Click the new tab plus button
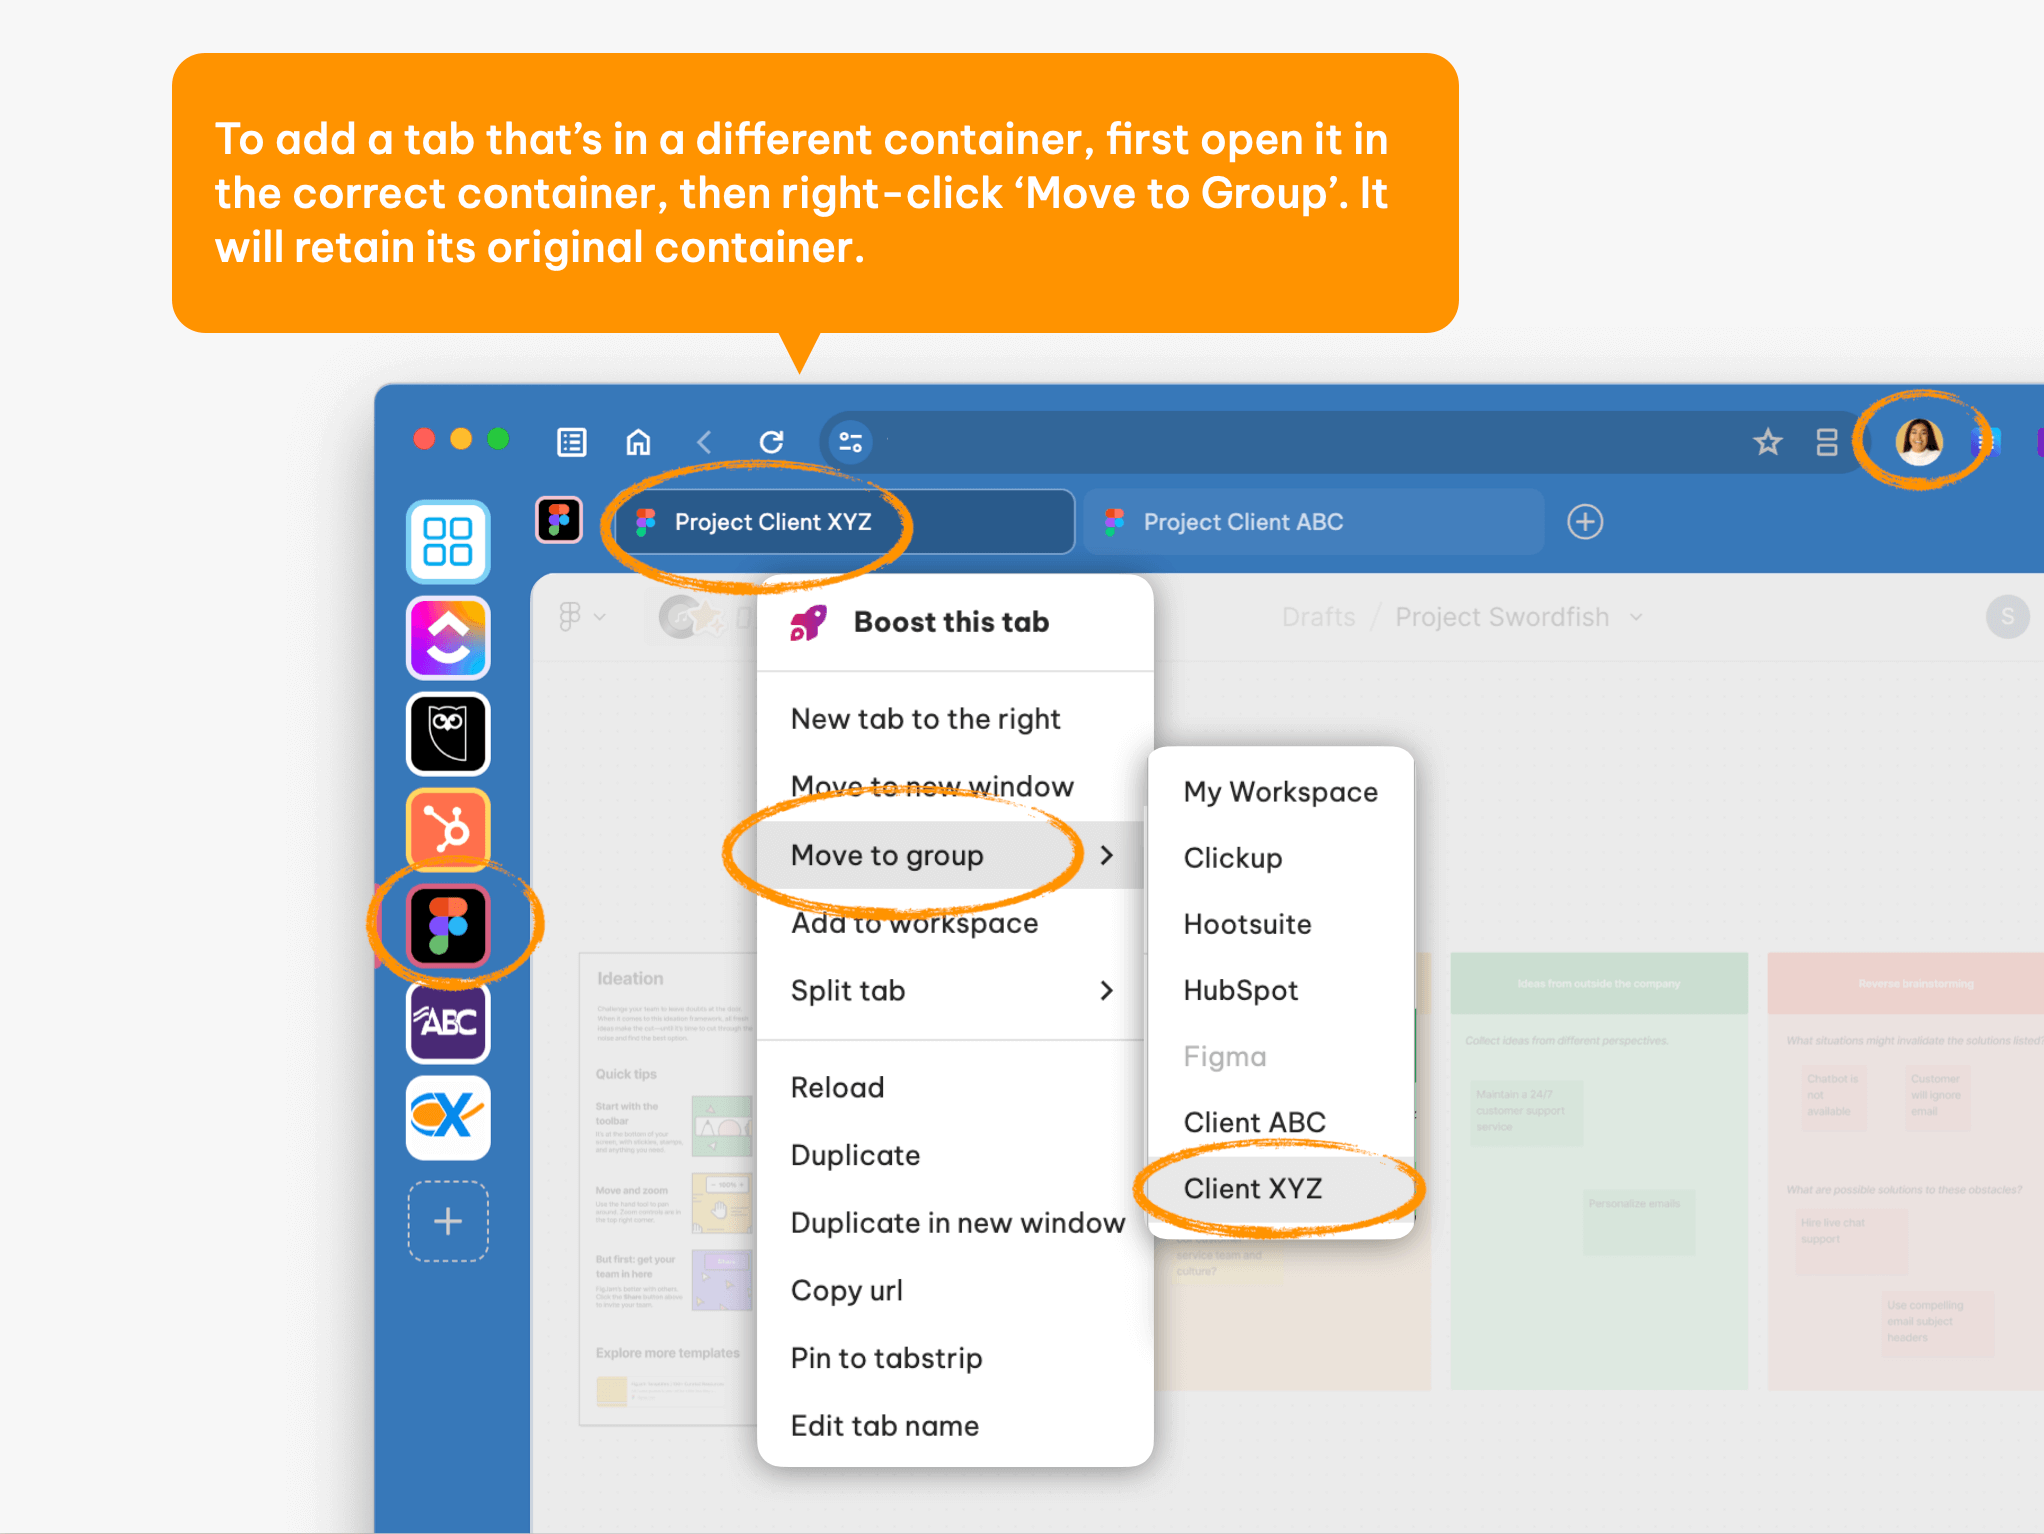Image resolution: width=2044 pixels, height=1534 pixels. 1585,522
